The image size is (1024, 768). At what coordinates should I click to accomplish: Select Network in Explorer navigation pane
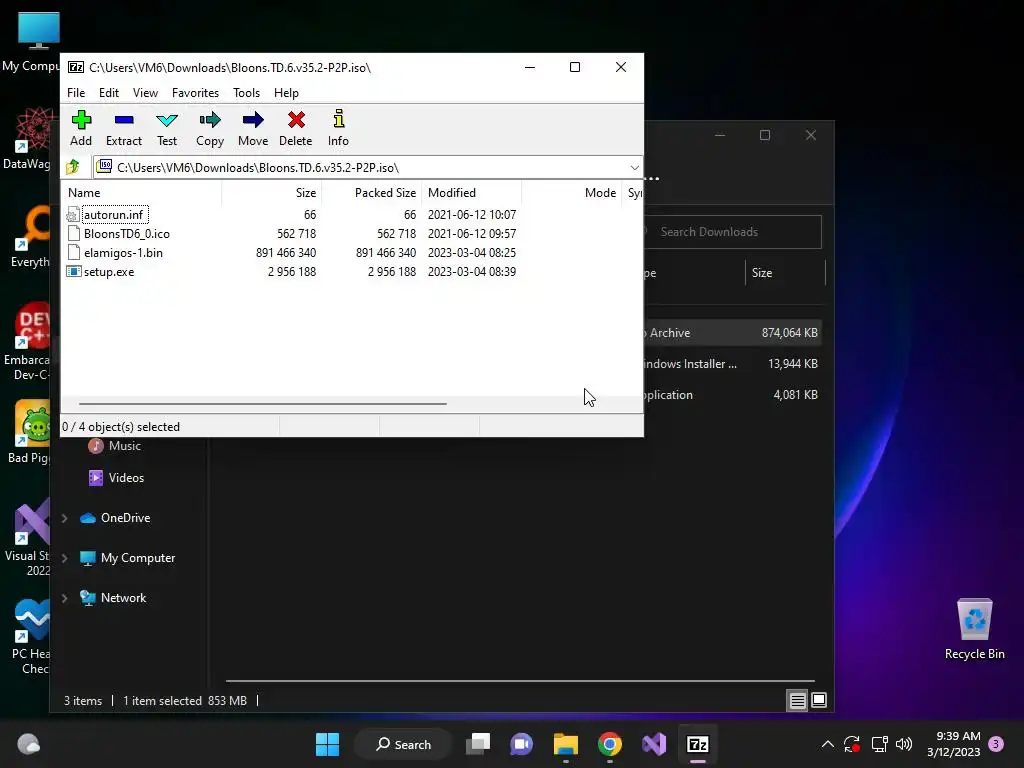(x=113, y=598)
